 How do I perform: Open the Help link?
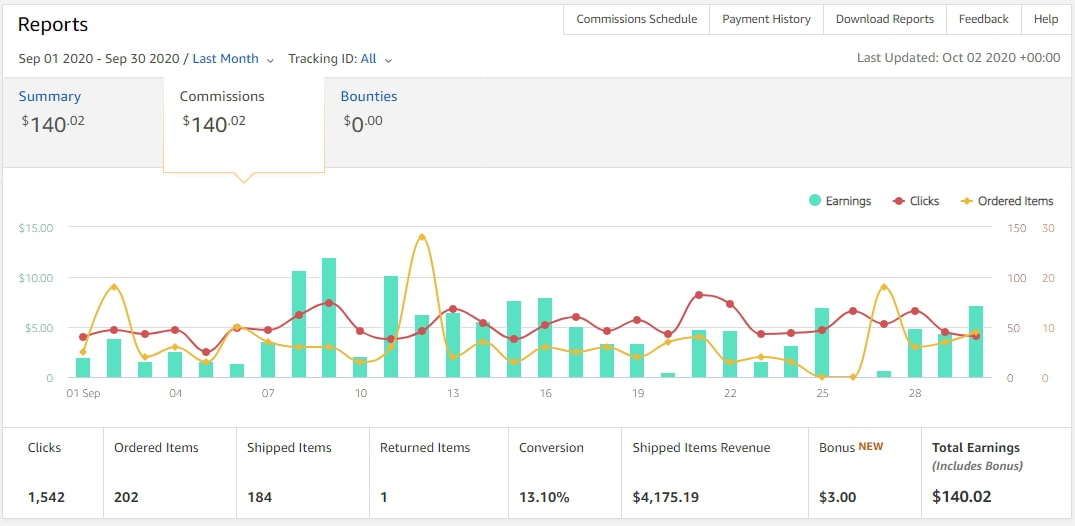[1046, 19]
